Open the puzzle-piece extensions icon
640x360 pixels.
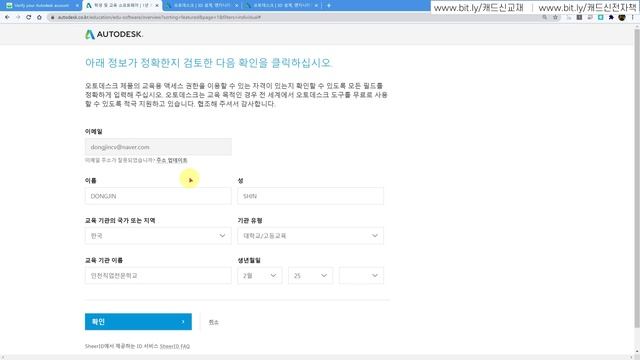[x=611, y=17]
